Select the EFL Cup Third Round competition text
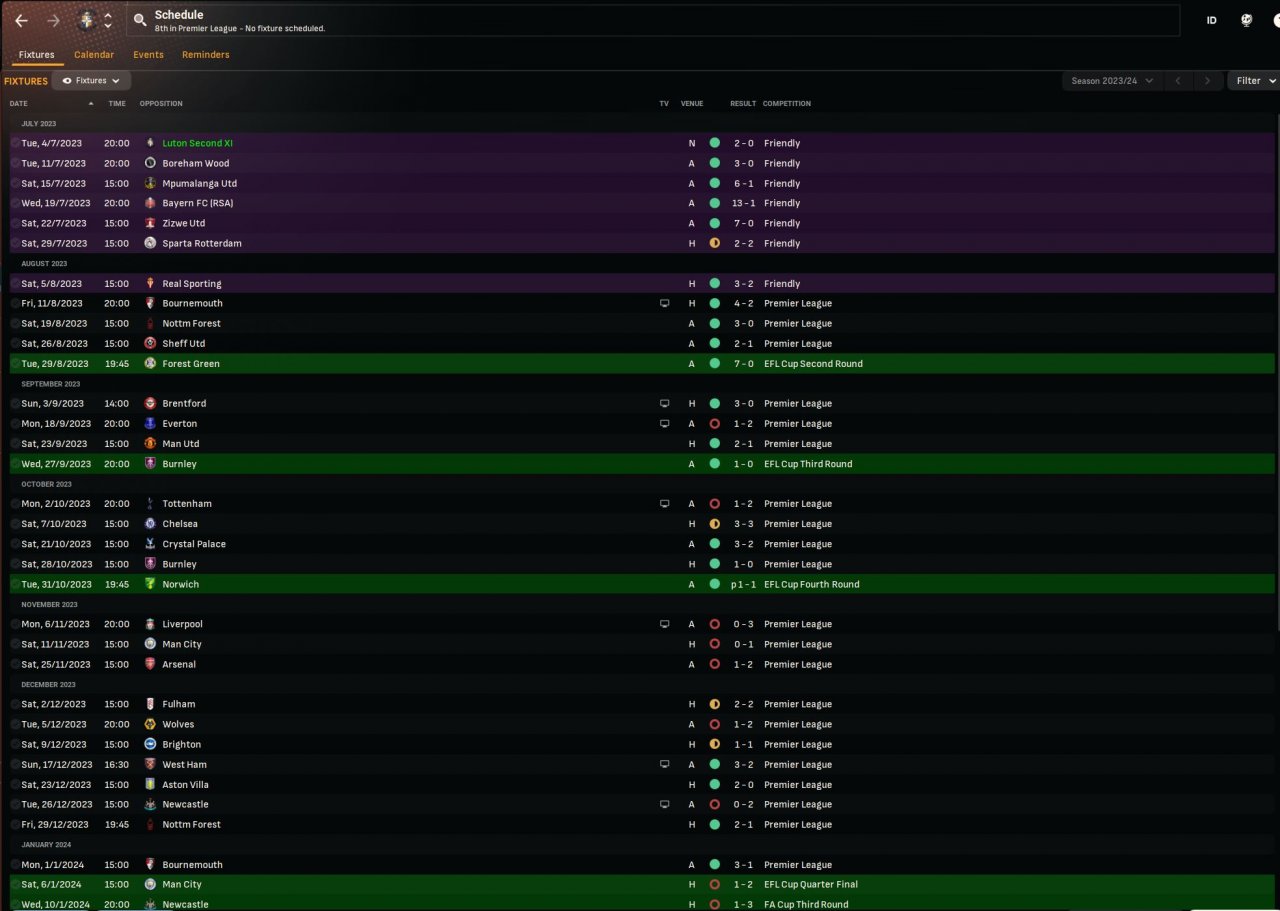Viewport: 1280px width, 911px height. click(x=809, y=463)
